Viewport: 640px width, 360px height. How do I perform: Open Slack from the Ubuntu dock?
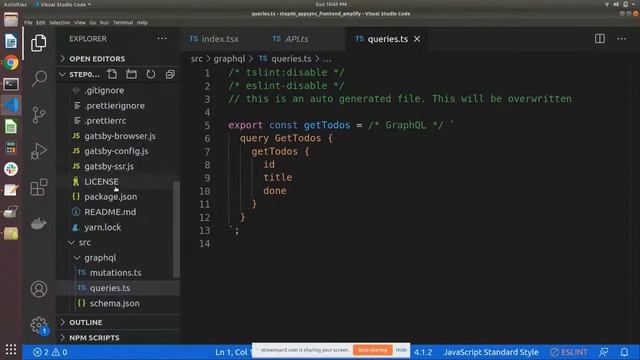point(11,169)
